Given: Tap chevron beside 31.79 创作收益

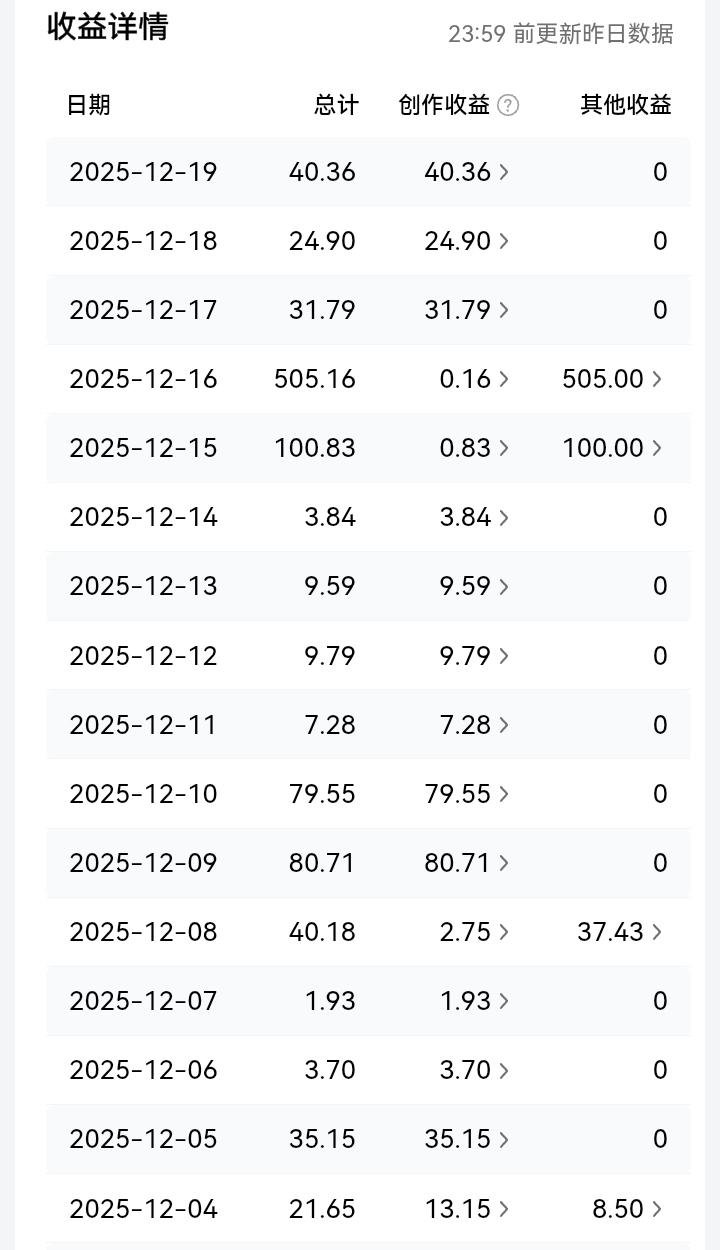Looking at the screenshot, I should click(x=504, y=310).
